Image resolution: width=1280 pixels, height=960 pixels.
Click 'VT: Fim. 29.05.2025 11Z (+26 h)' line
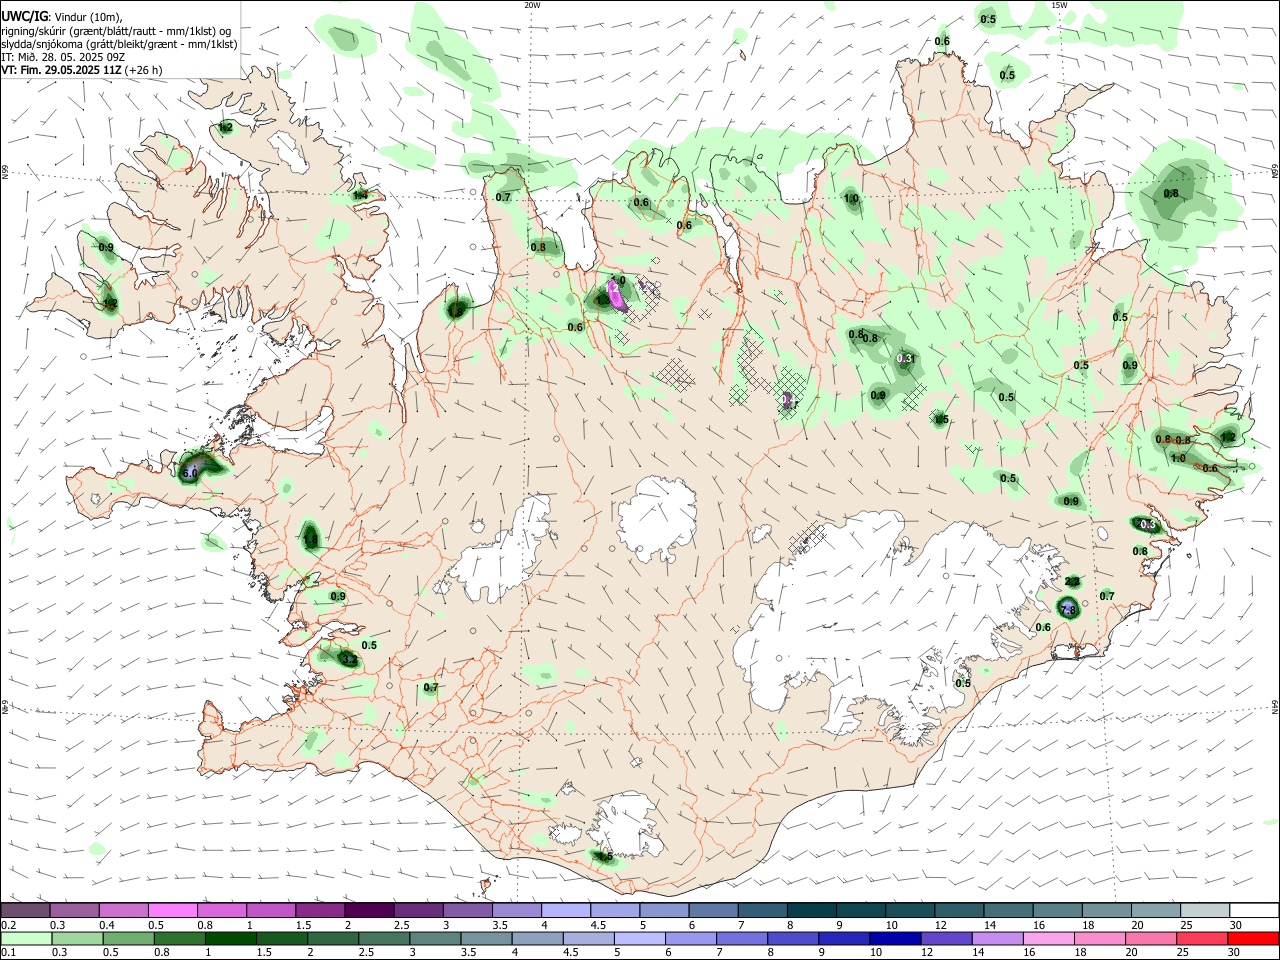click(81, 70)
